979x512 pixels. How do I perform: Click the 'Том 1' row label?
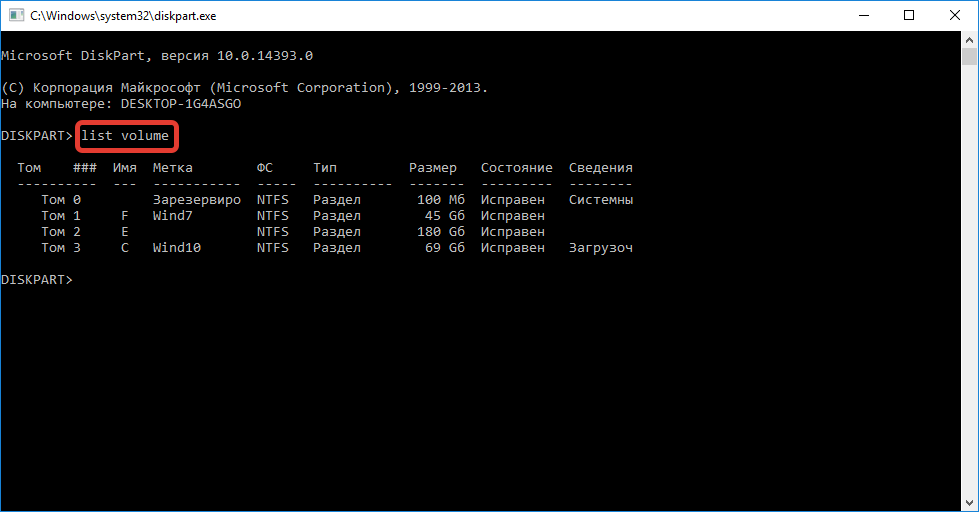pyautogui.click(x=61, y=215)
